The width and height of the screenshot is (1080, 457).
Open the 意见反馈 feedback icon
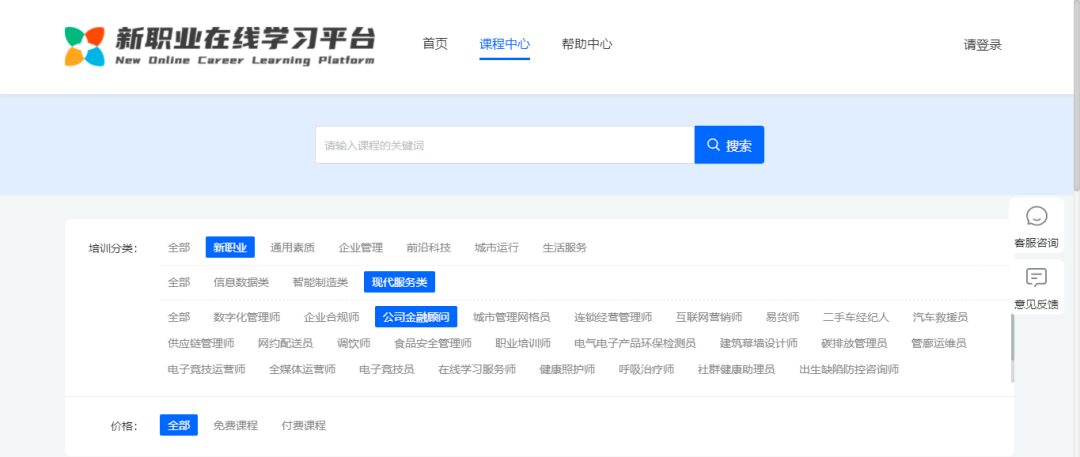click(x=1036, y=278)
